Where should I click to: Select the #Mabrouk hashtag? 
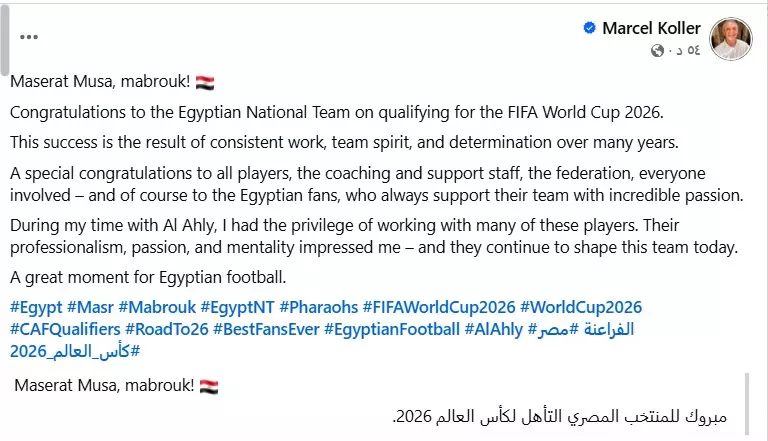[x=156, y=307]
